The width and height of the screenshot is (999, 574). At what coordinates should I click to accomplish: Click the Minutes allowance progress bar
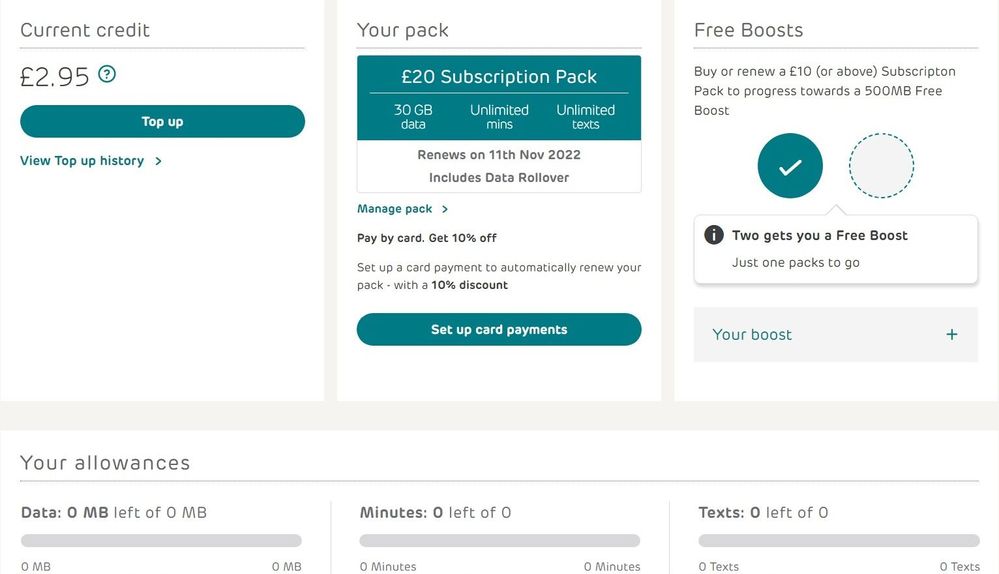(x=500, y=541)
